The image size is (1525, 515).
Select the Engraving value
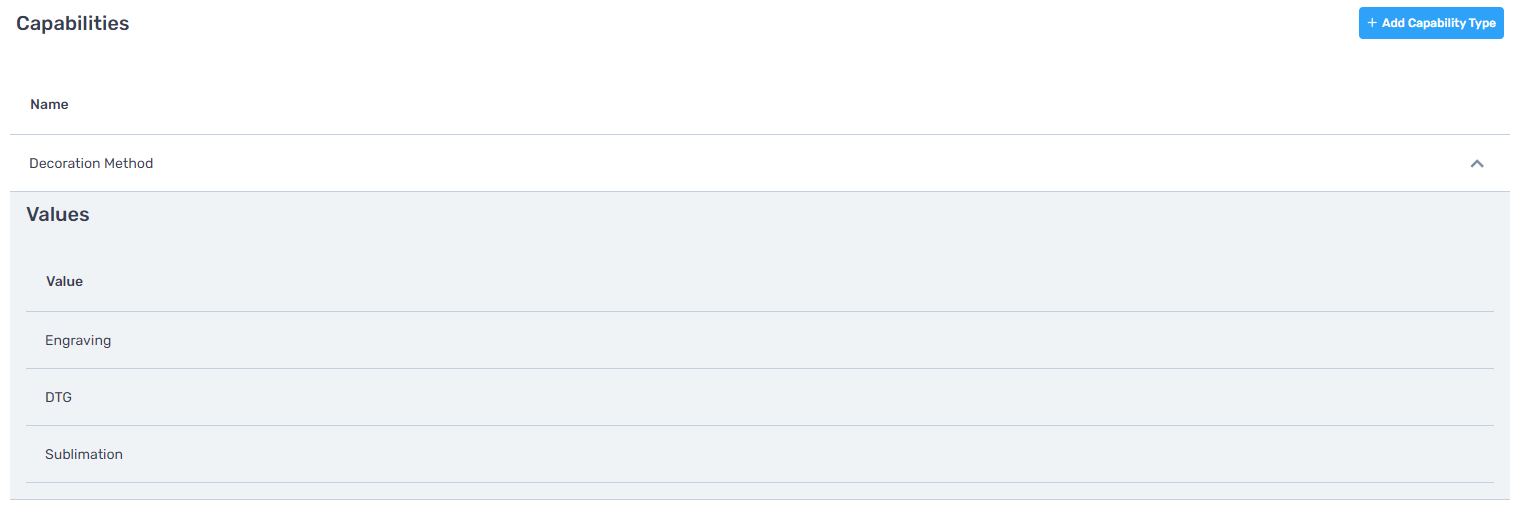coord(78,340)
